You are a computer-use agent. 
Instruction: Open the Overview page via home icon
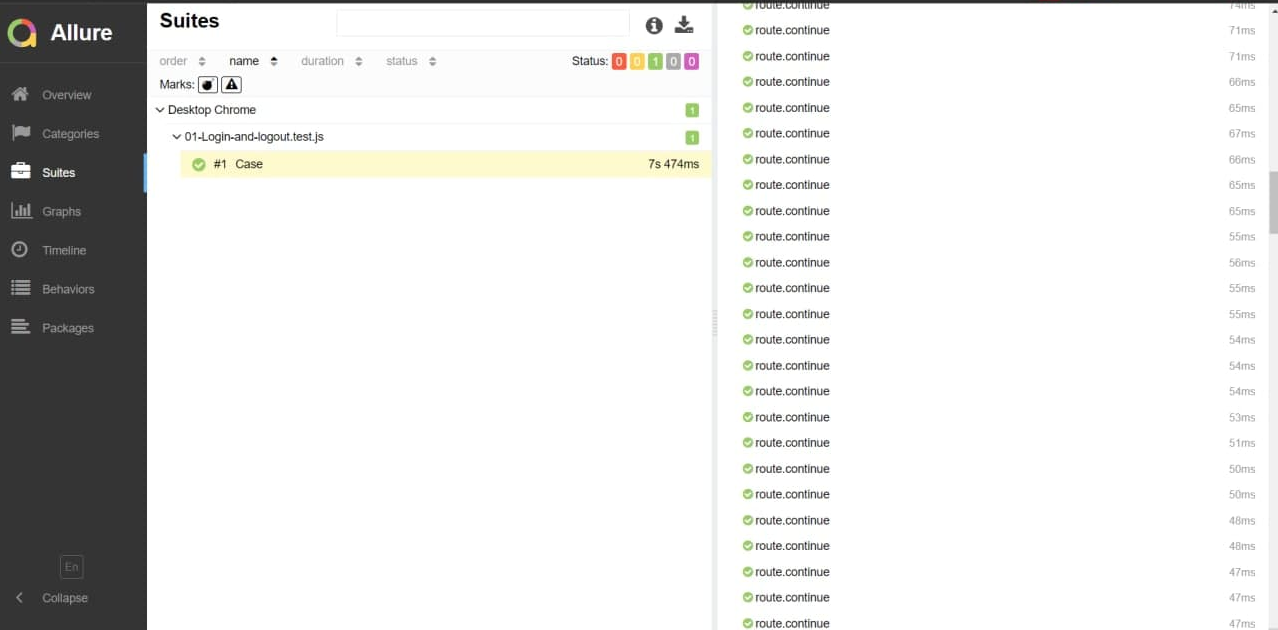pyautogui.click(x=20, y=94)
